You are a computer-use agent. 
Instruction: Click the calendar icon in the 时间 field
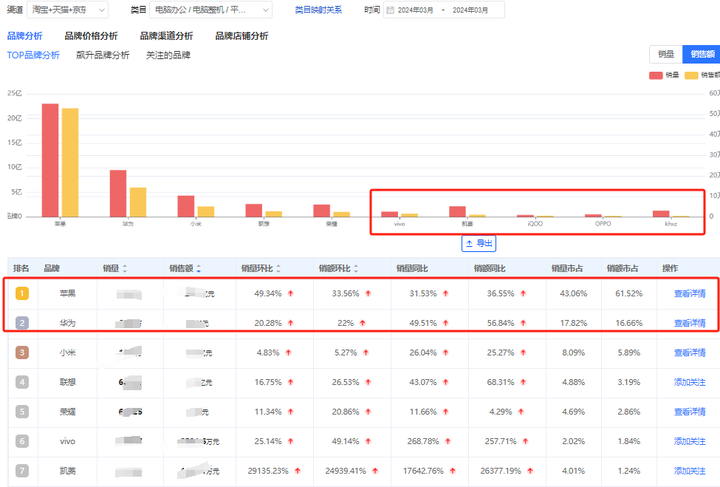click(x=390, y=10)
